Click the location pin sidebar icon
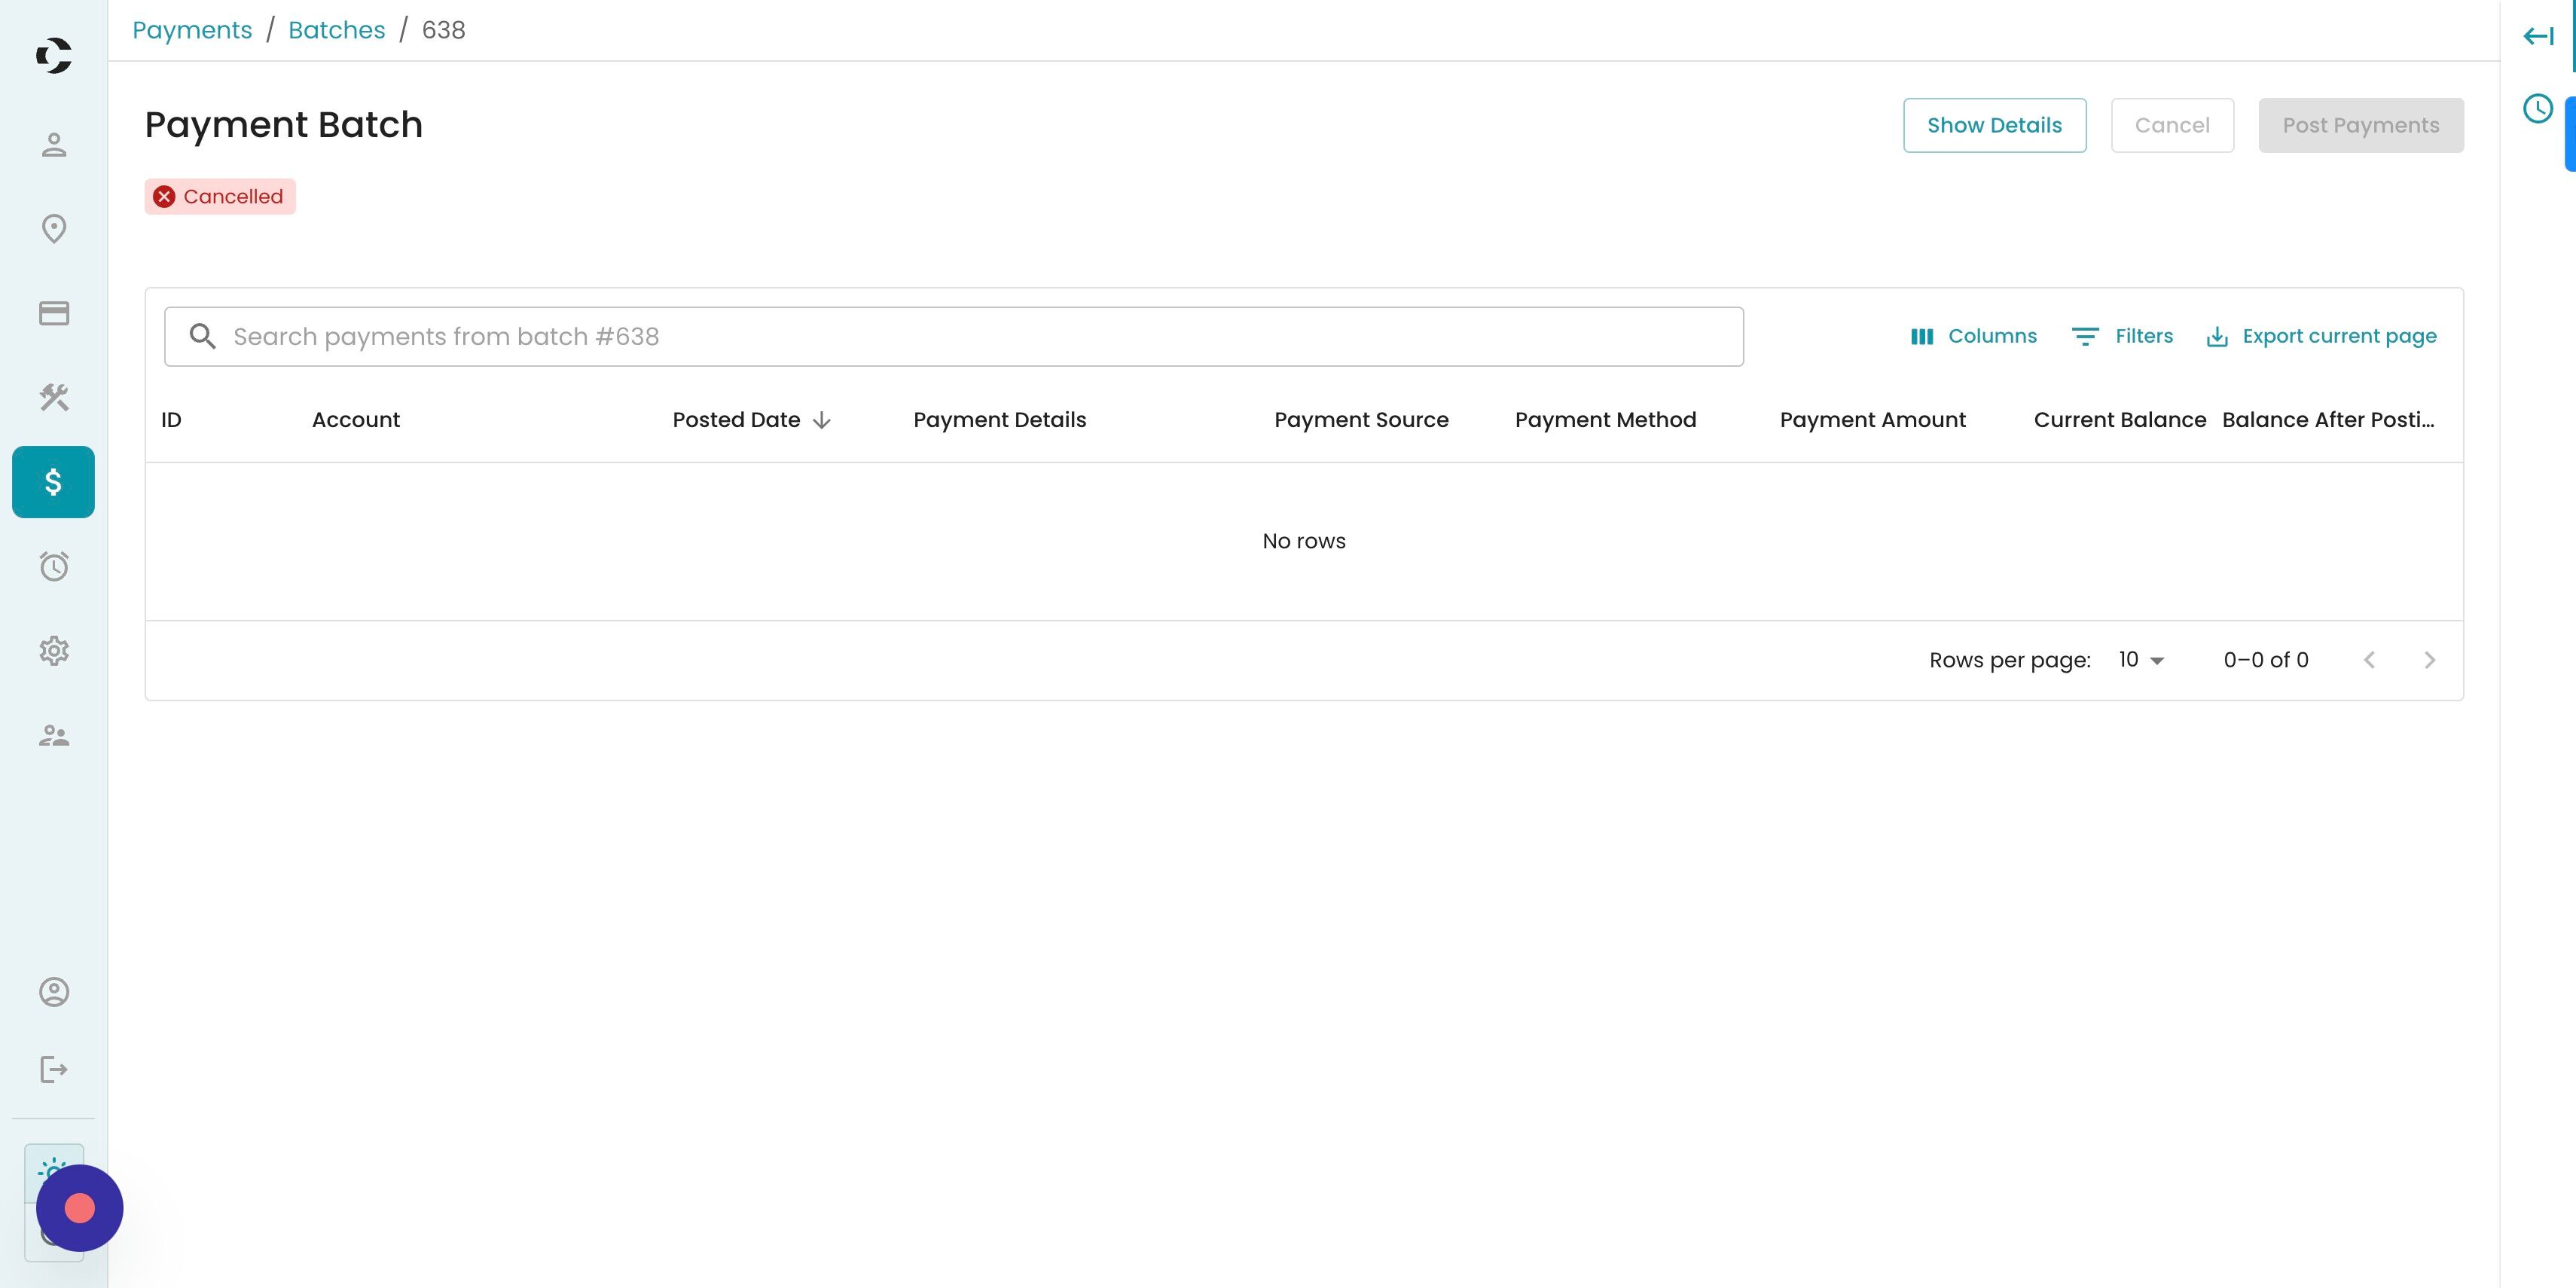This screenshot has height=1288, width=2576. click(x=54, y=229)
